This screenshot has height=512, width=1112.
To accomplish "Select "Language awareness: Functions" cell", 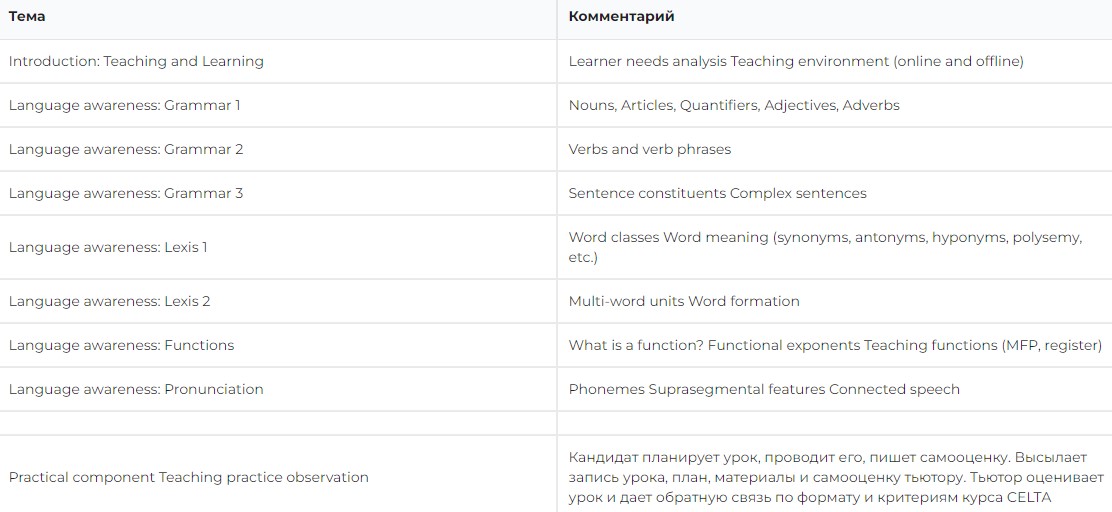I will [121, 345].
